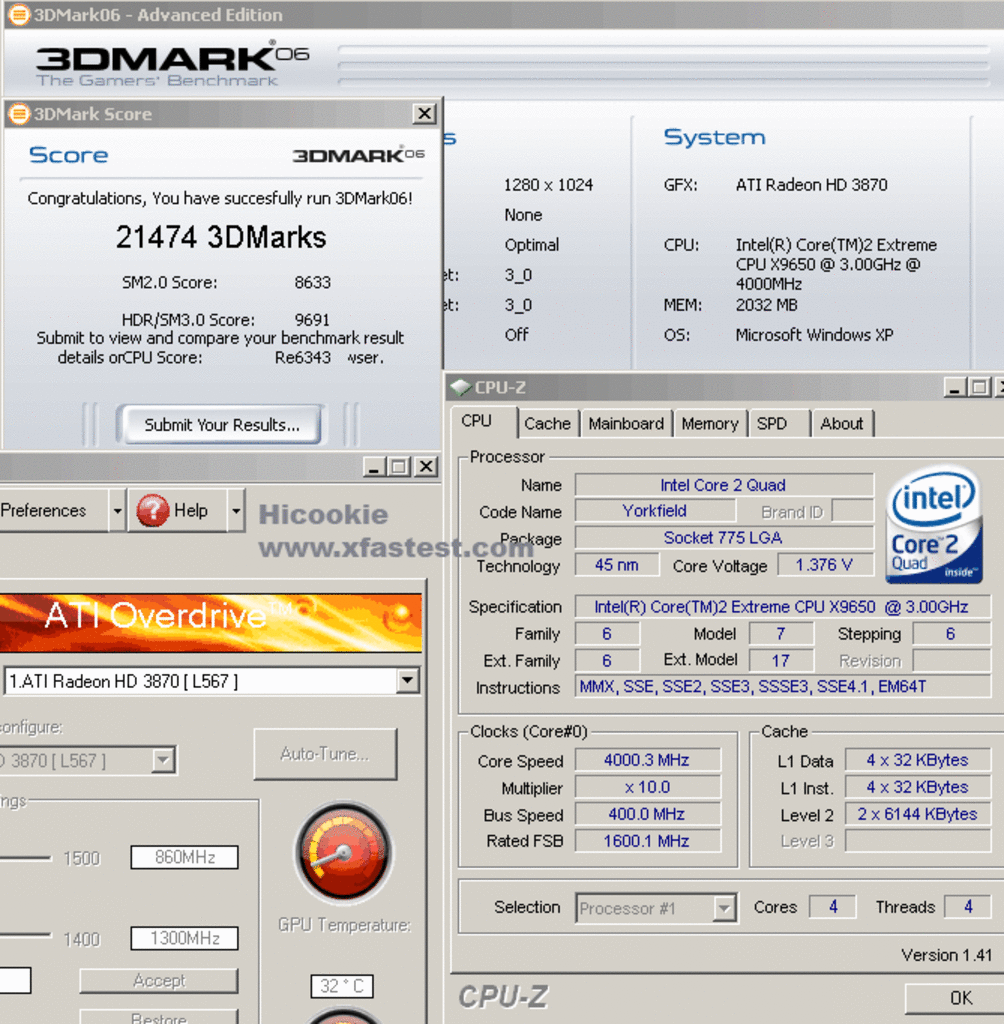Click the 3DMark06 Advanced Edition title icon
This screenshot has height=1024, width=1004.
[x=18, y=14]
